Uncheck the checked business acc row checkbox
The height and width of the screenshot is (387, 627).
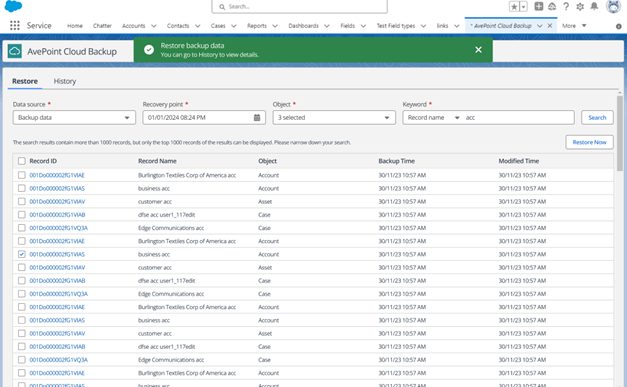(x=22, y=254)
